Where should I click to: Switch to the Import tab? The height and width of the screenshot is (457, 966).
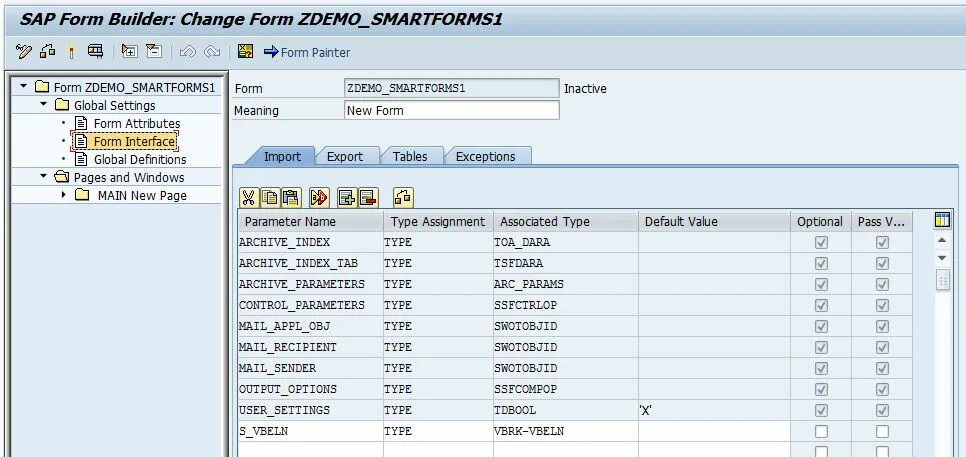282,156
